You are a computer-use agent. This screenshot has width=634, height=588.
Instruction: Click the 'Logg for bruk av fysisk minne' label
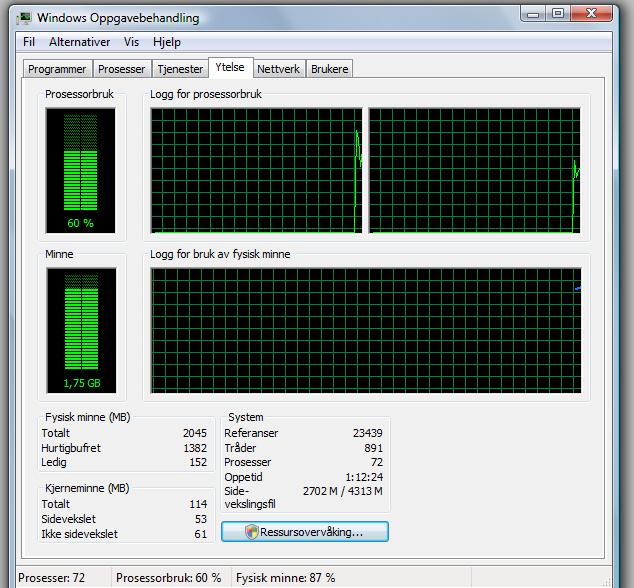point(220,254)
